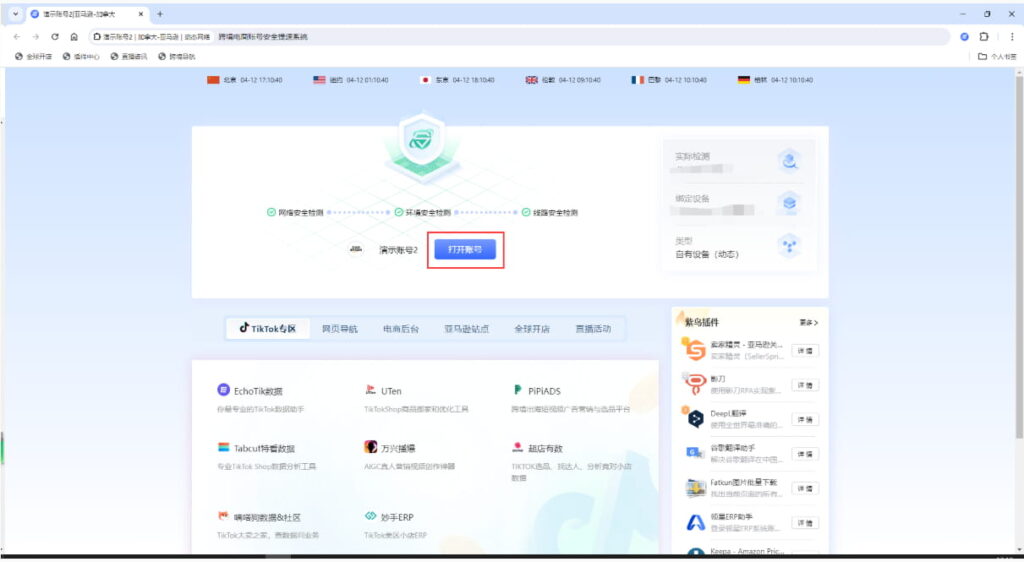Screen dimensions: 1024x562
Task: Click the DeepL翻译 plugin icon
Action: pyautogui.click(x=696, y=419)
